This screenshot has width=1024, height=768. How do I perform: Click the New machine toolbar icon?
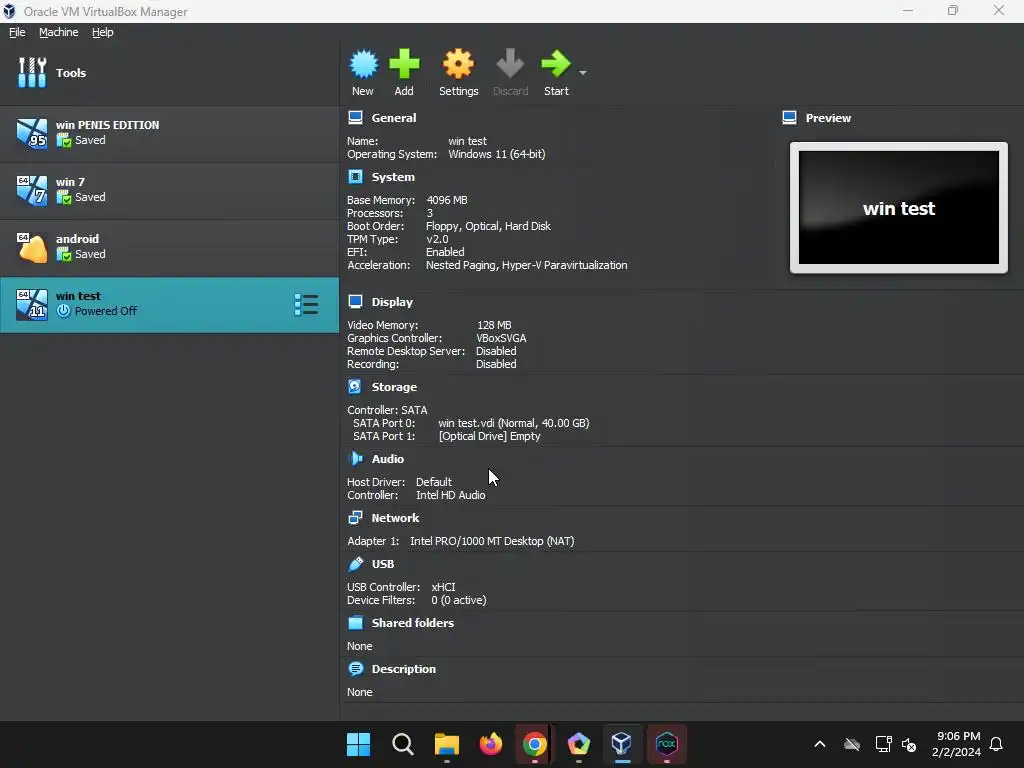point(363,65)
